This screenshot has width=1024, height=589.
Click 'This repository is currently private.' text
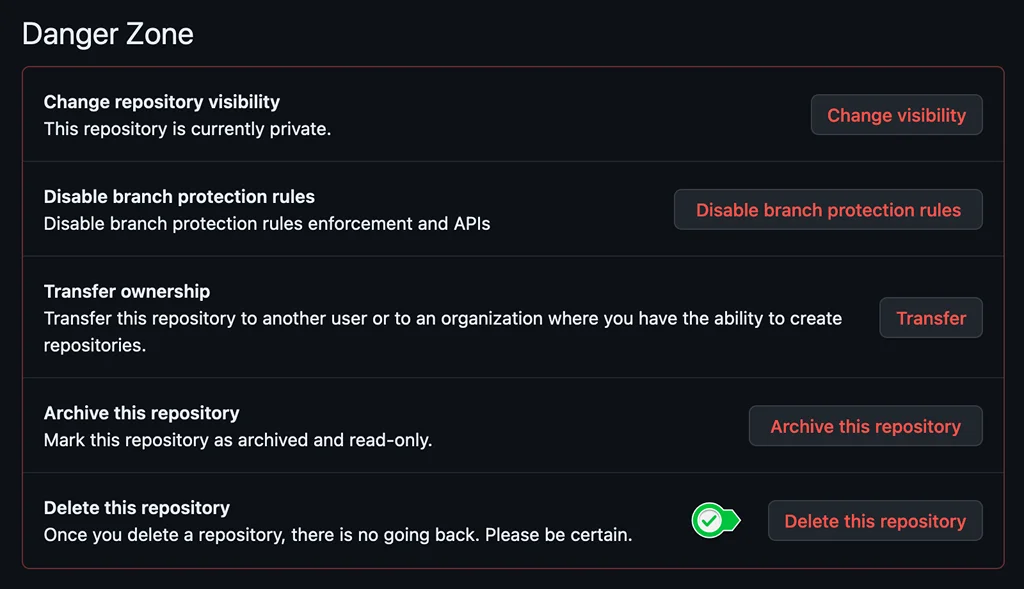(x=187, y=129)
